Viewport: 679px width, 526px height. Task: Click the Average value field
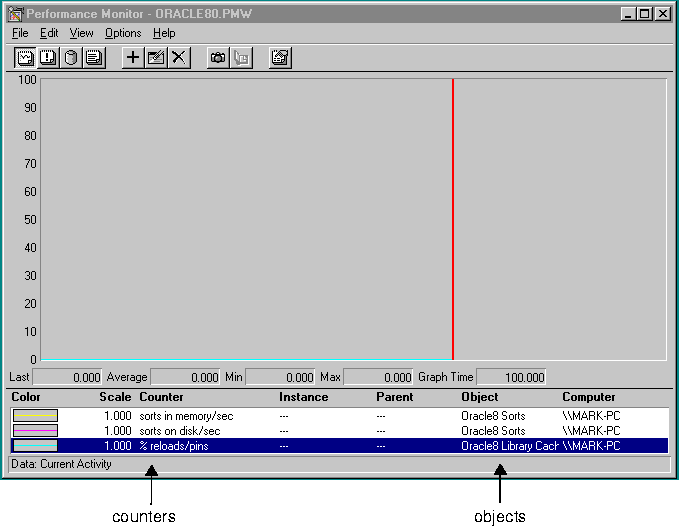(185, 377)
